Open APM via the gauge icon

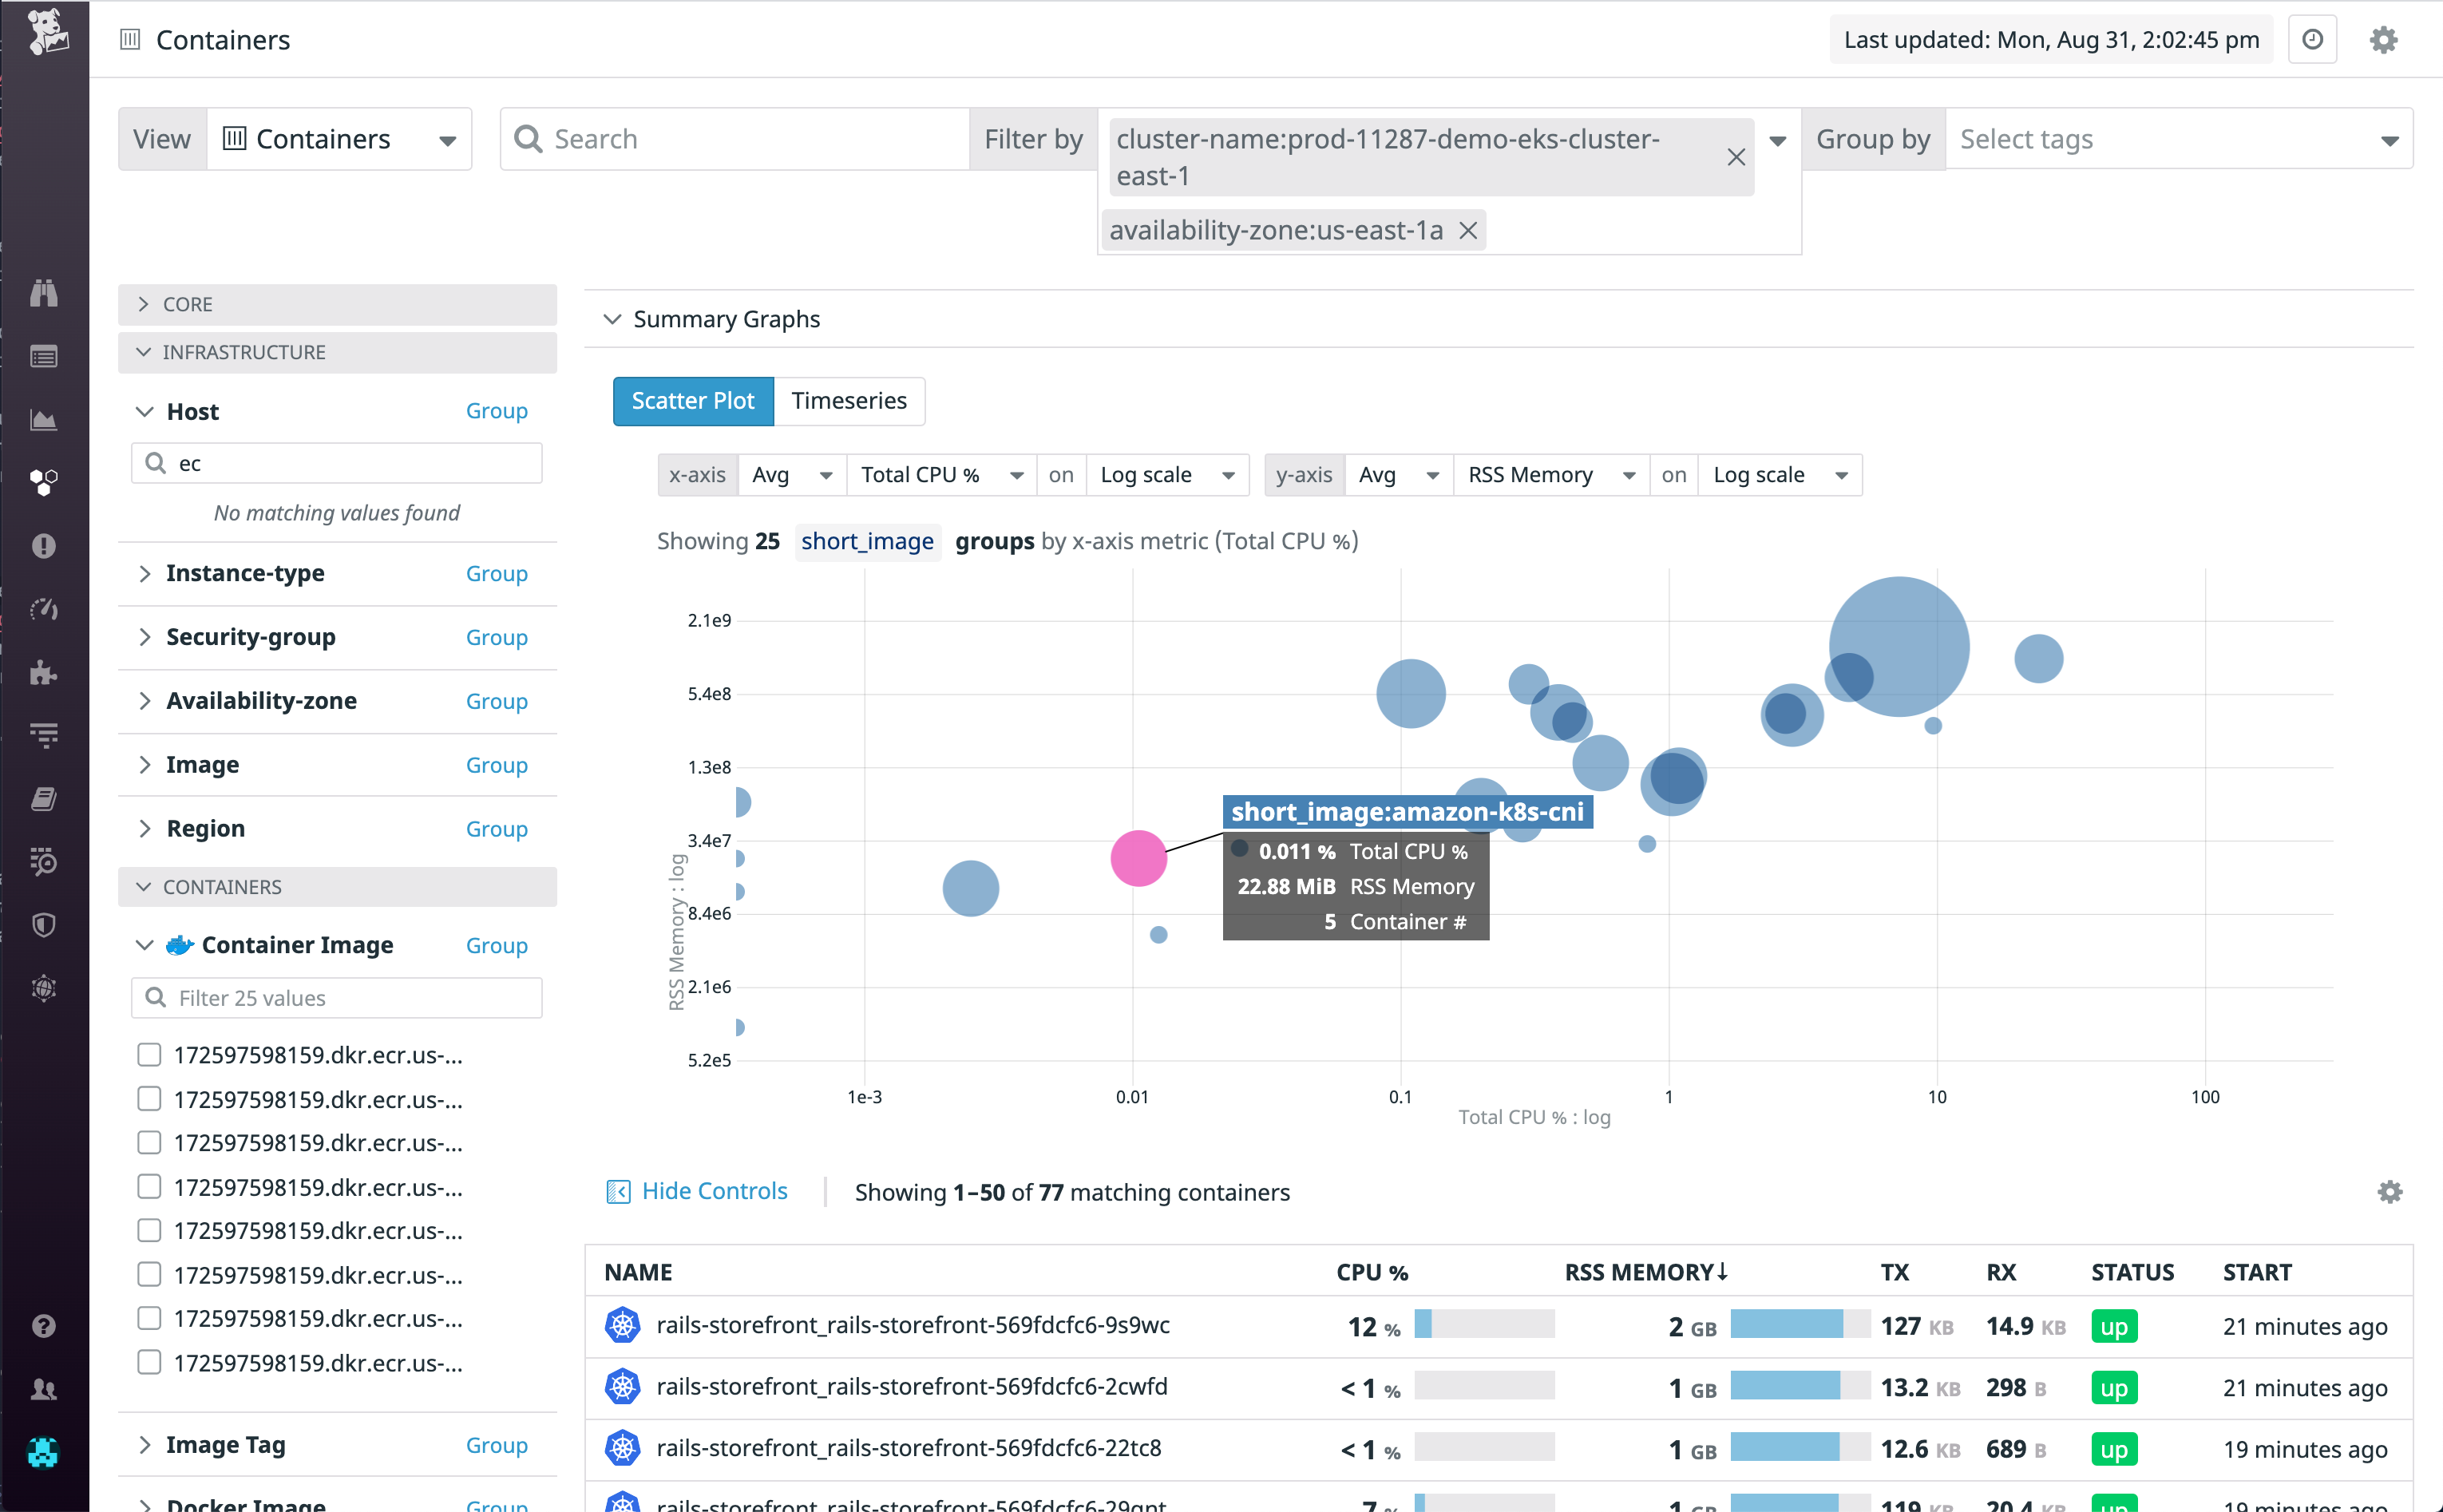coord(44,609)
